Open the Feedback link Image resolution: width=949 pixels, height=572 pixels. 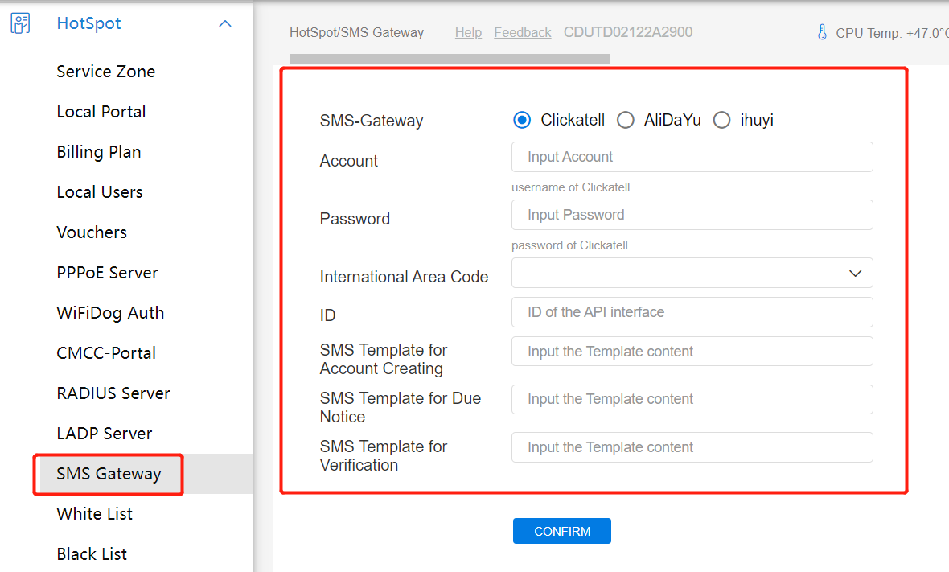coord(522,33)
